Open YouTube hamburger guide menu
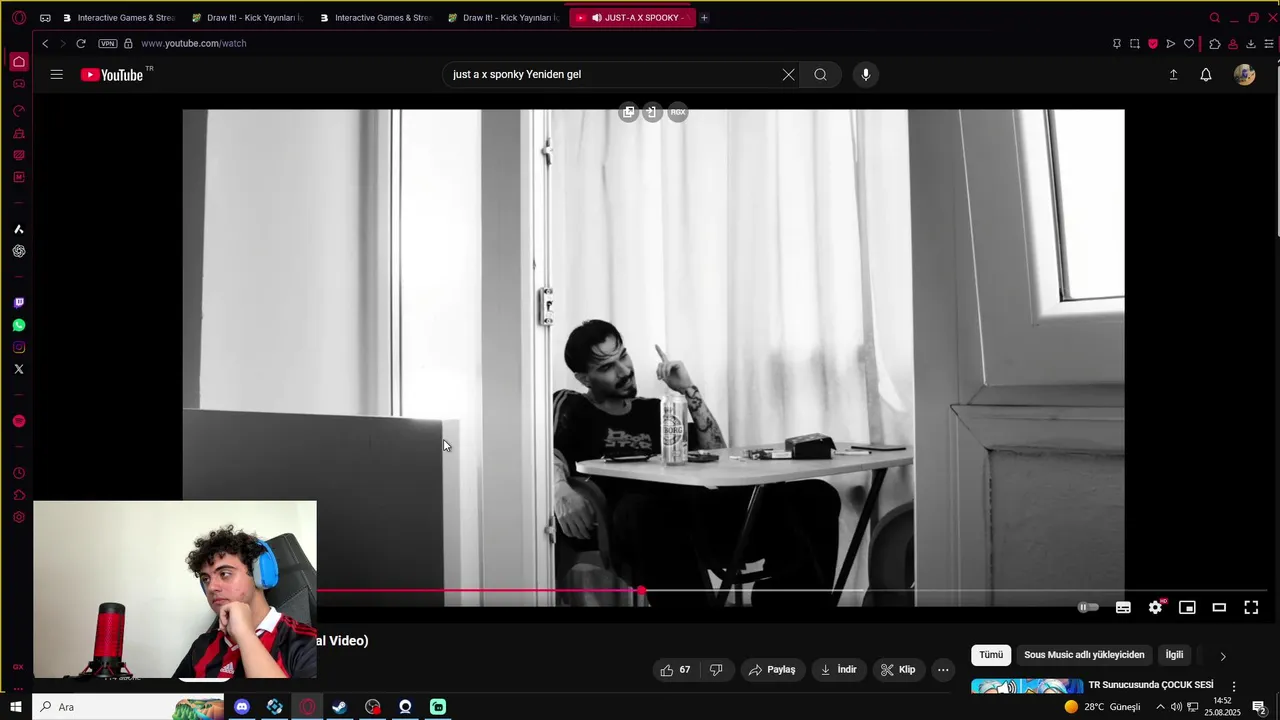This screenshot has height=720, width=1280. (57, 74)
